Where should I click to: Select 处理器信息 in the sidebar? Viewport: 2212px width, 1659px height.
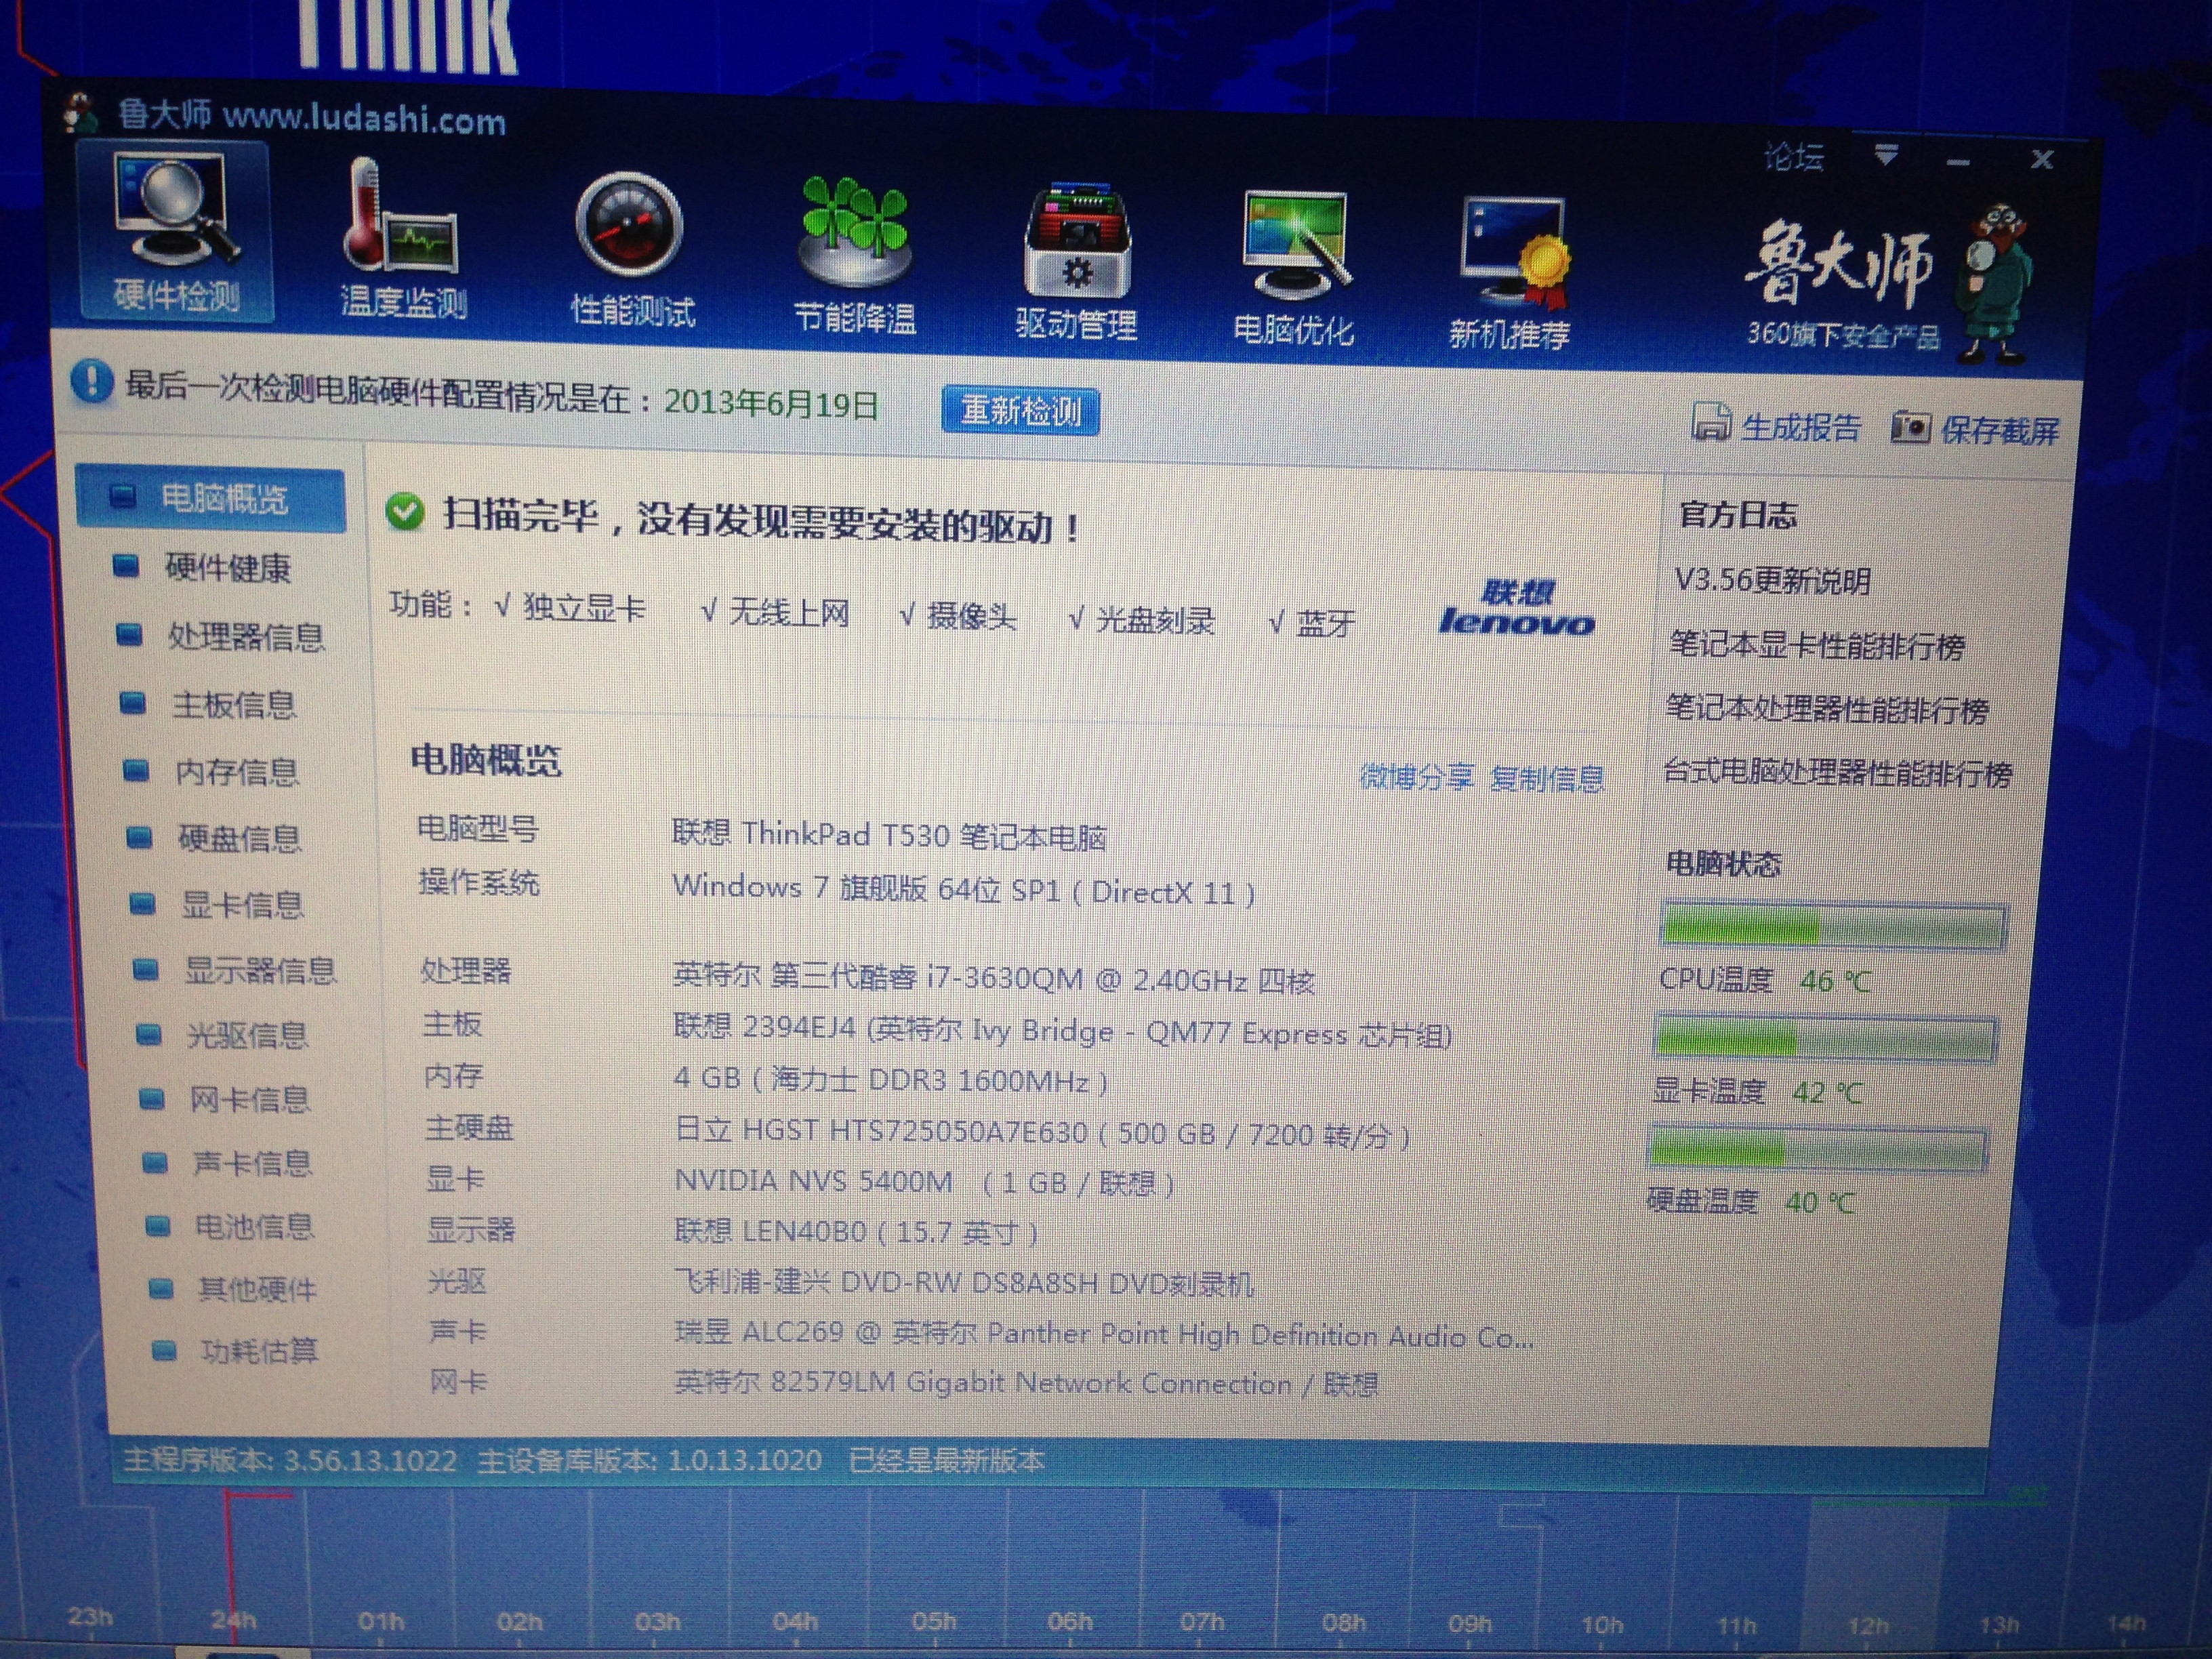tap(246, 636)
